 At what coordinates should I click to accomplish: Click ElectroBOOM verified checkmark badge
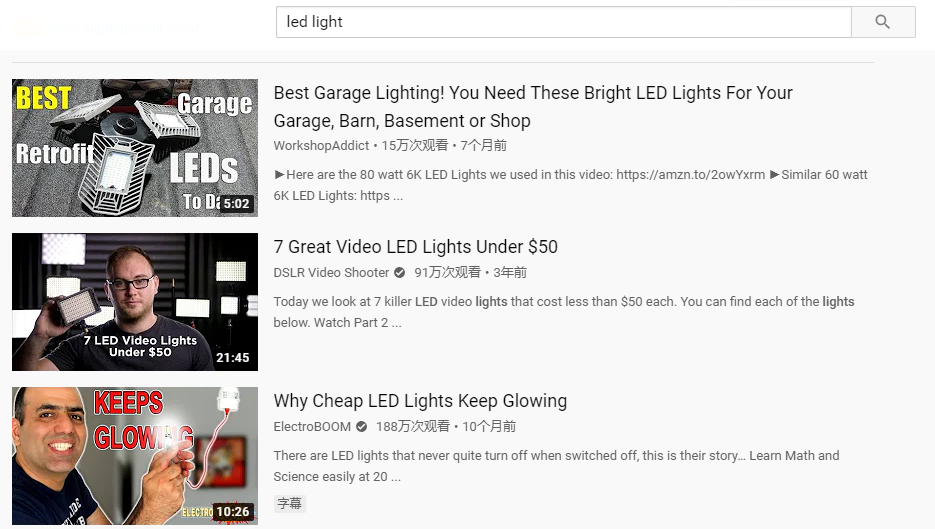(362, 427)
